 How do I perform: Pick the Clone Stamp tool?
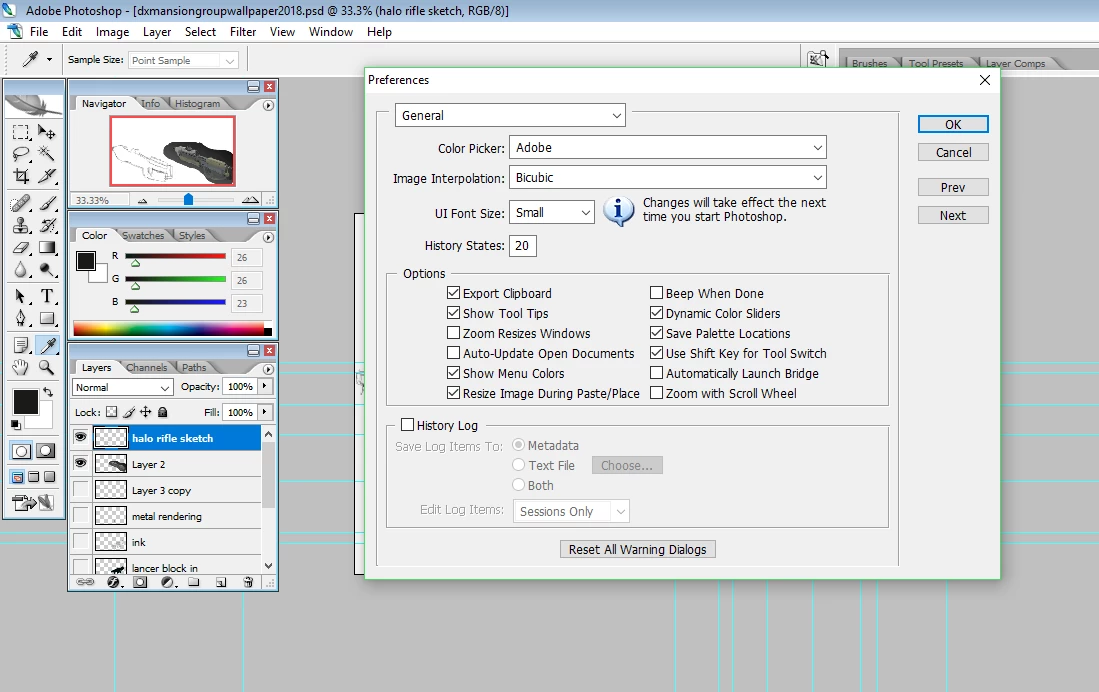[21, 225]
